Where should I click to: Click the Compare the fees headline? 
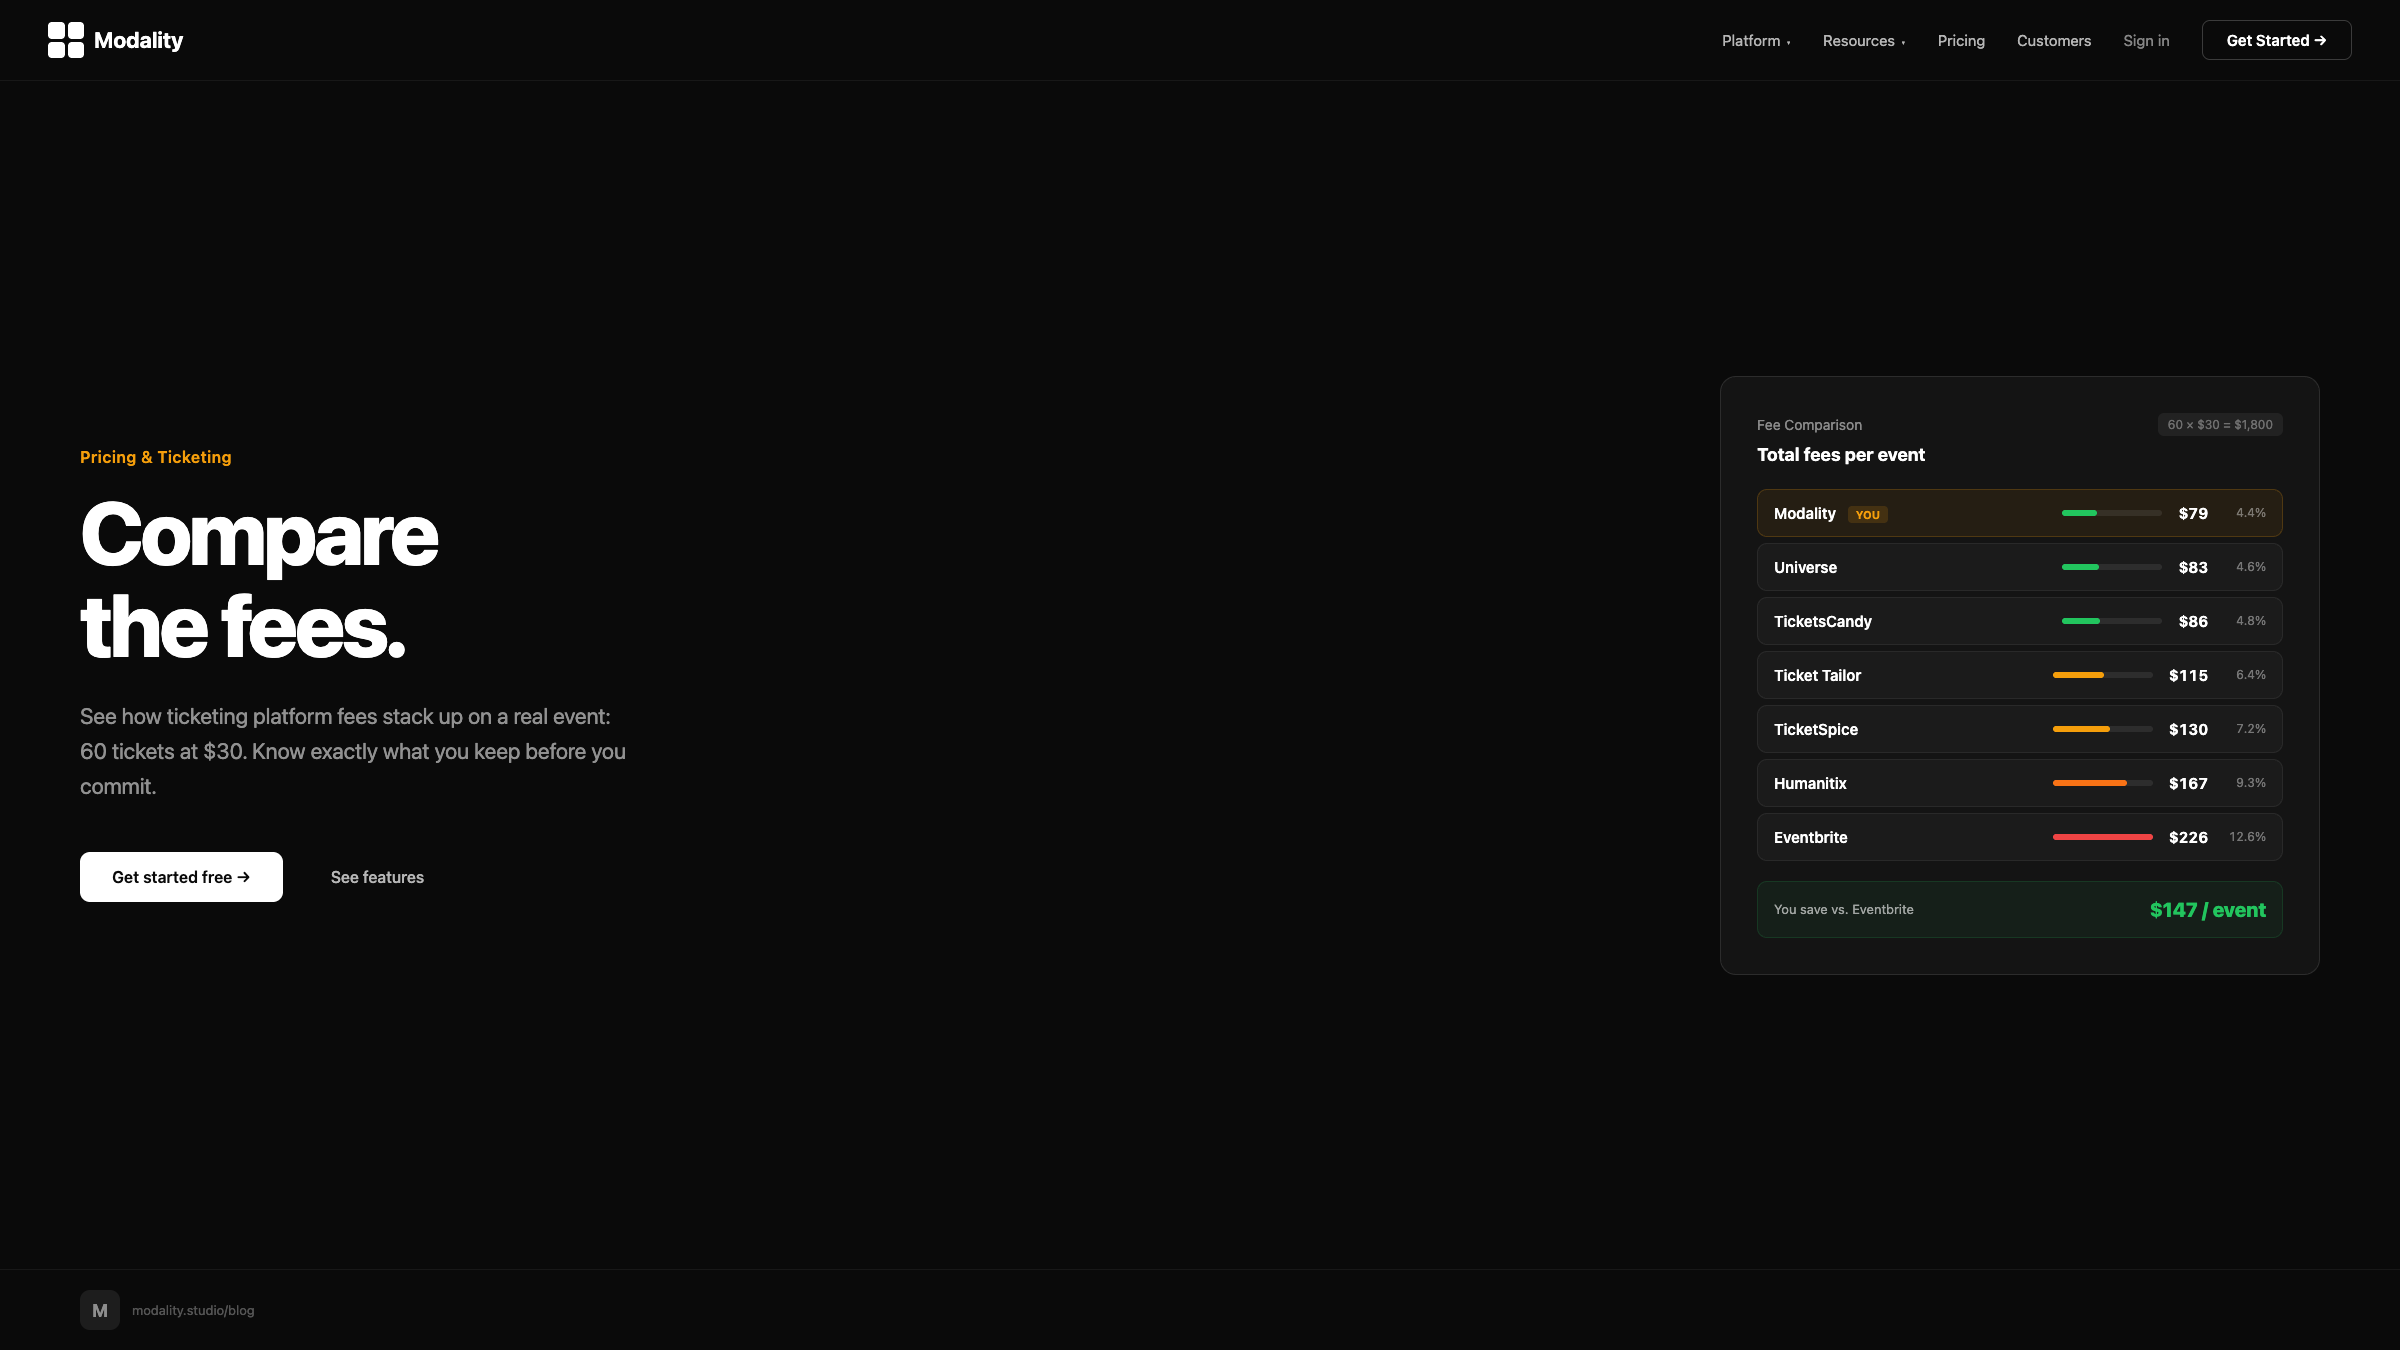[260, 581]
